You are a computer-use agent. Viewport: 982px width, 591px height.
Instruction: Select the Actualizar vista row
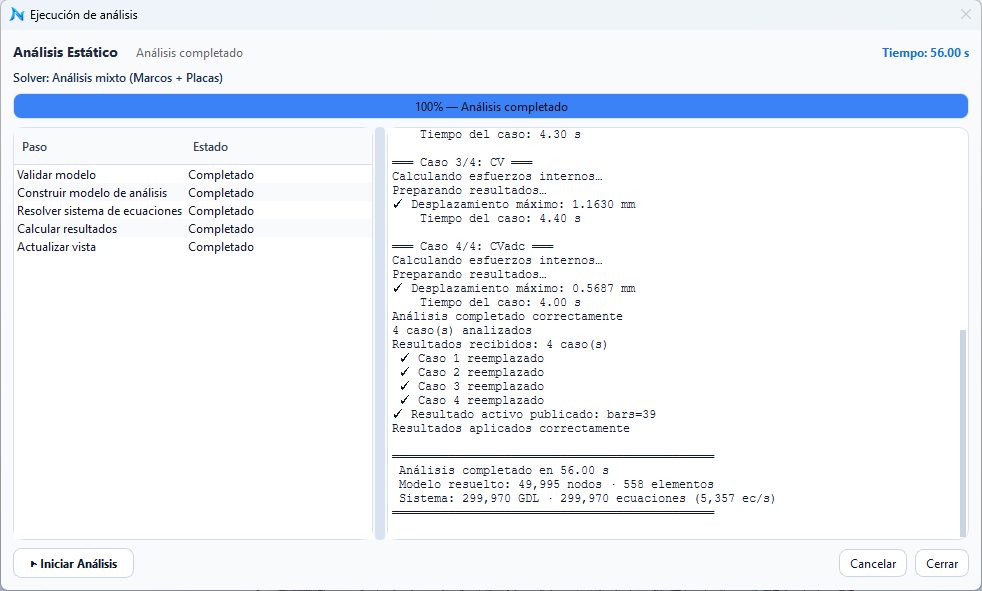pos(193,247)
